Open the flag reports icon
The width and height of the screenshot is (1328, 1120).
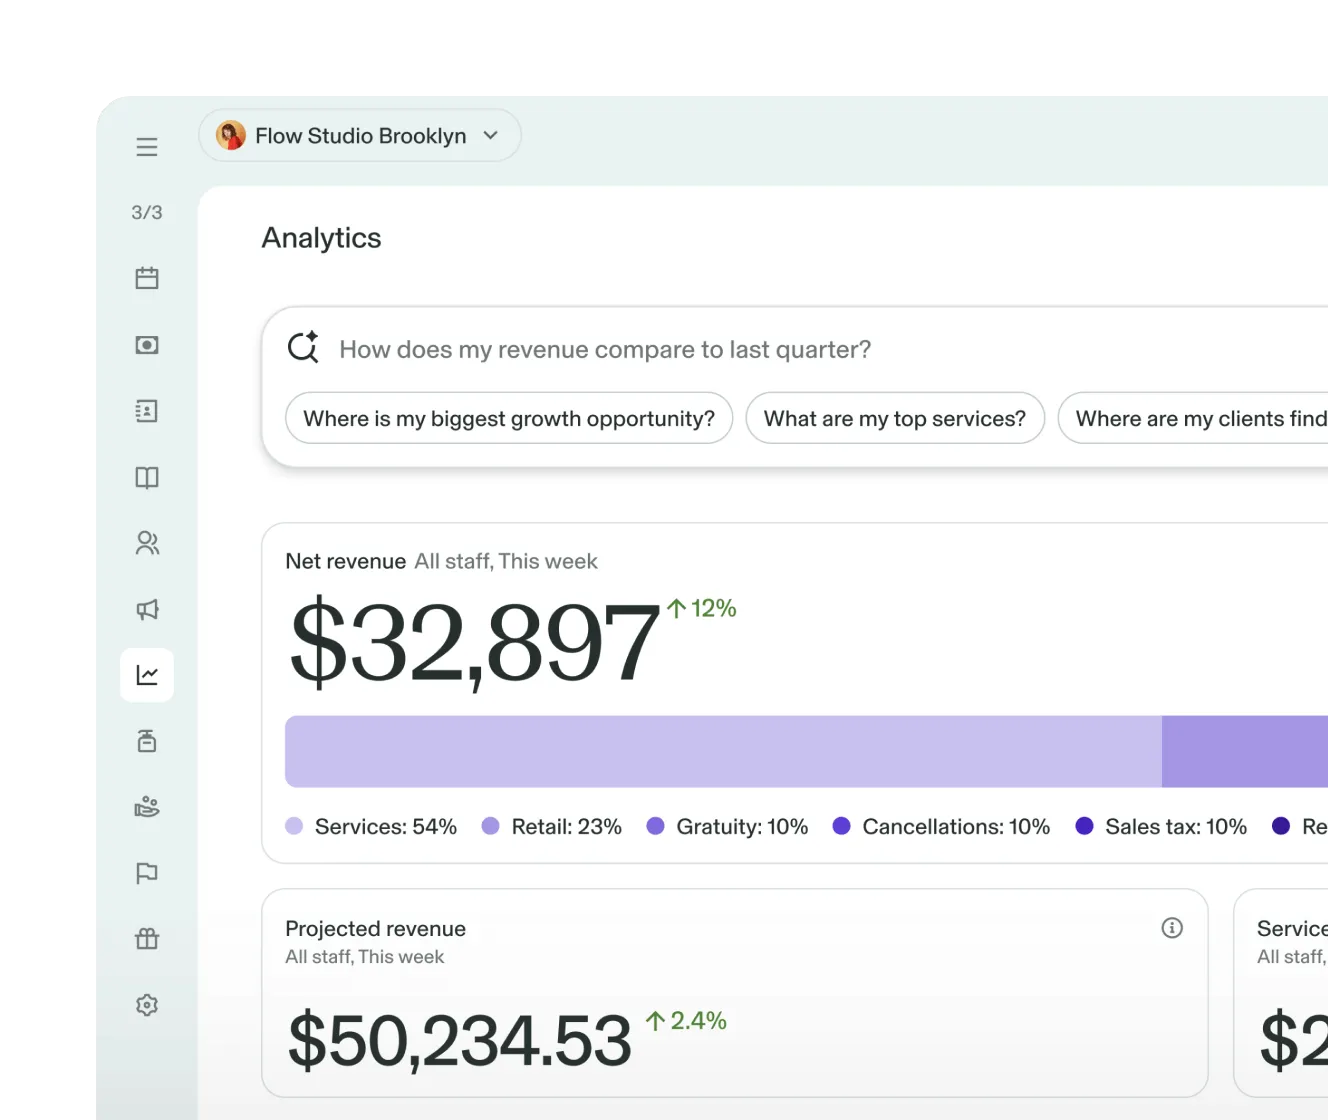pyautogui.click(x=147, y=873)
